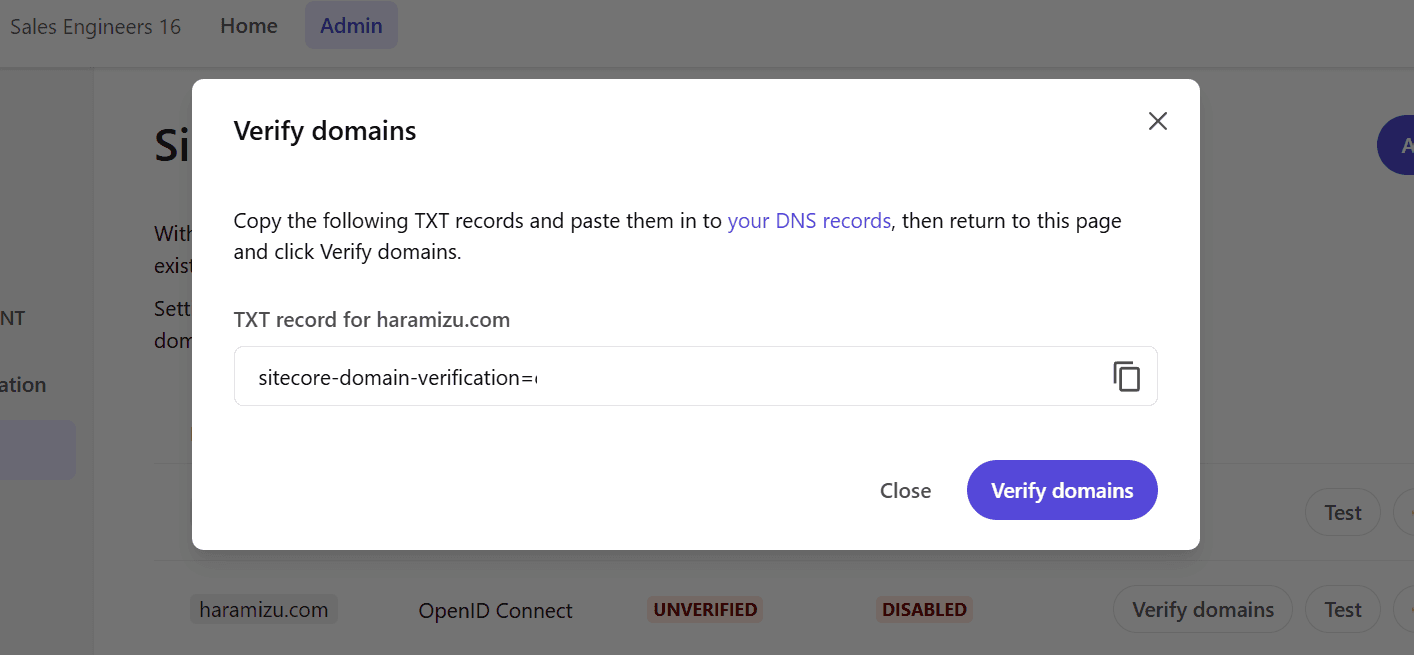Click the sidebar item ending in 'ation'
Screen dimensions: 1414x655
(23, 385)
